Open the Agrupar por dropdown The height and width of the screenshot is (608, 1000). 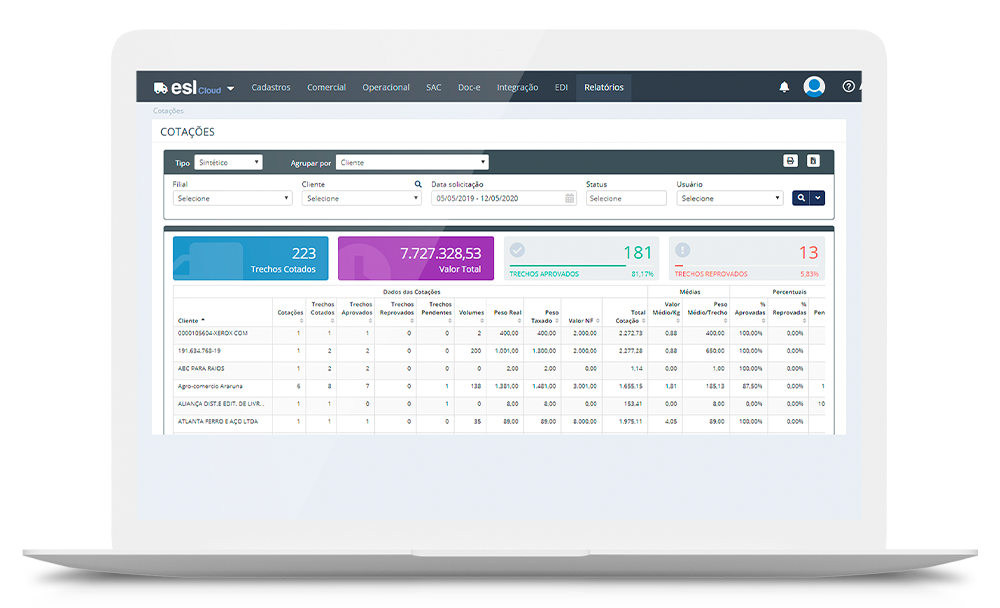tap(412, 162)
